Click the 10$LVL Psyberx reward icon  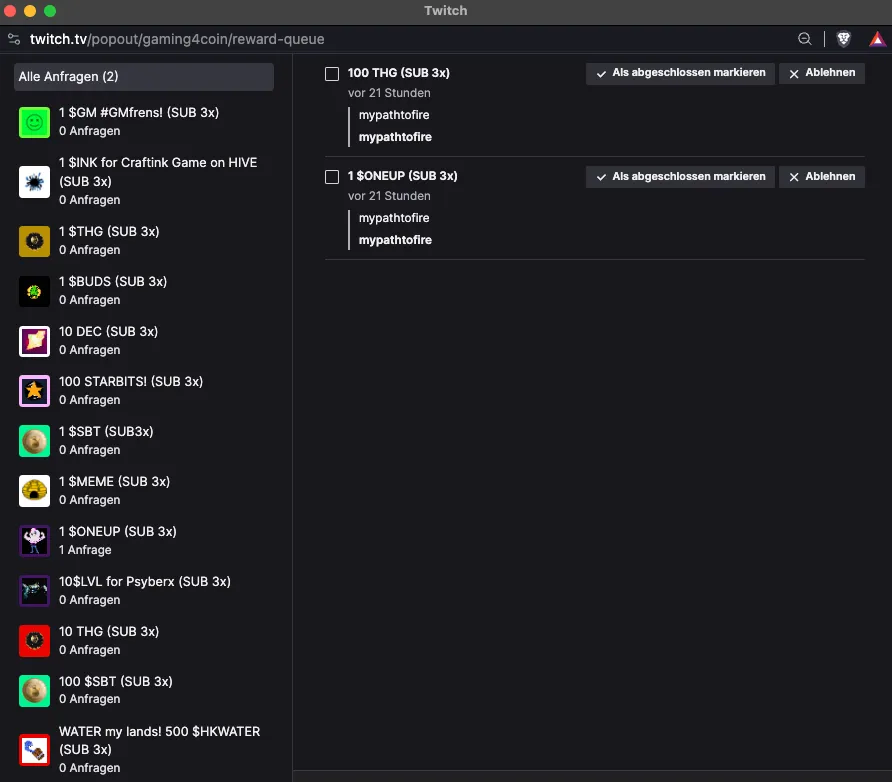click(34, 591)
